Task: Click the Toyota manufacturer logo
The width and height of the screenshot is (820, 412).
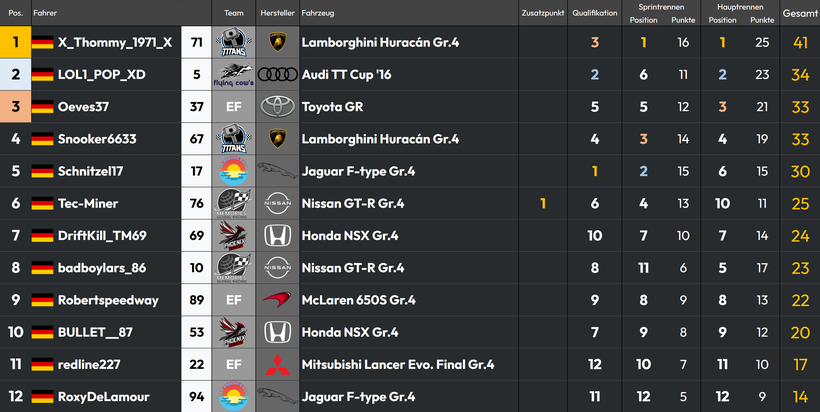Action: (x=278, y=107)
